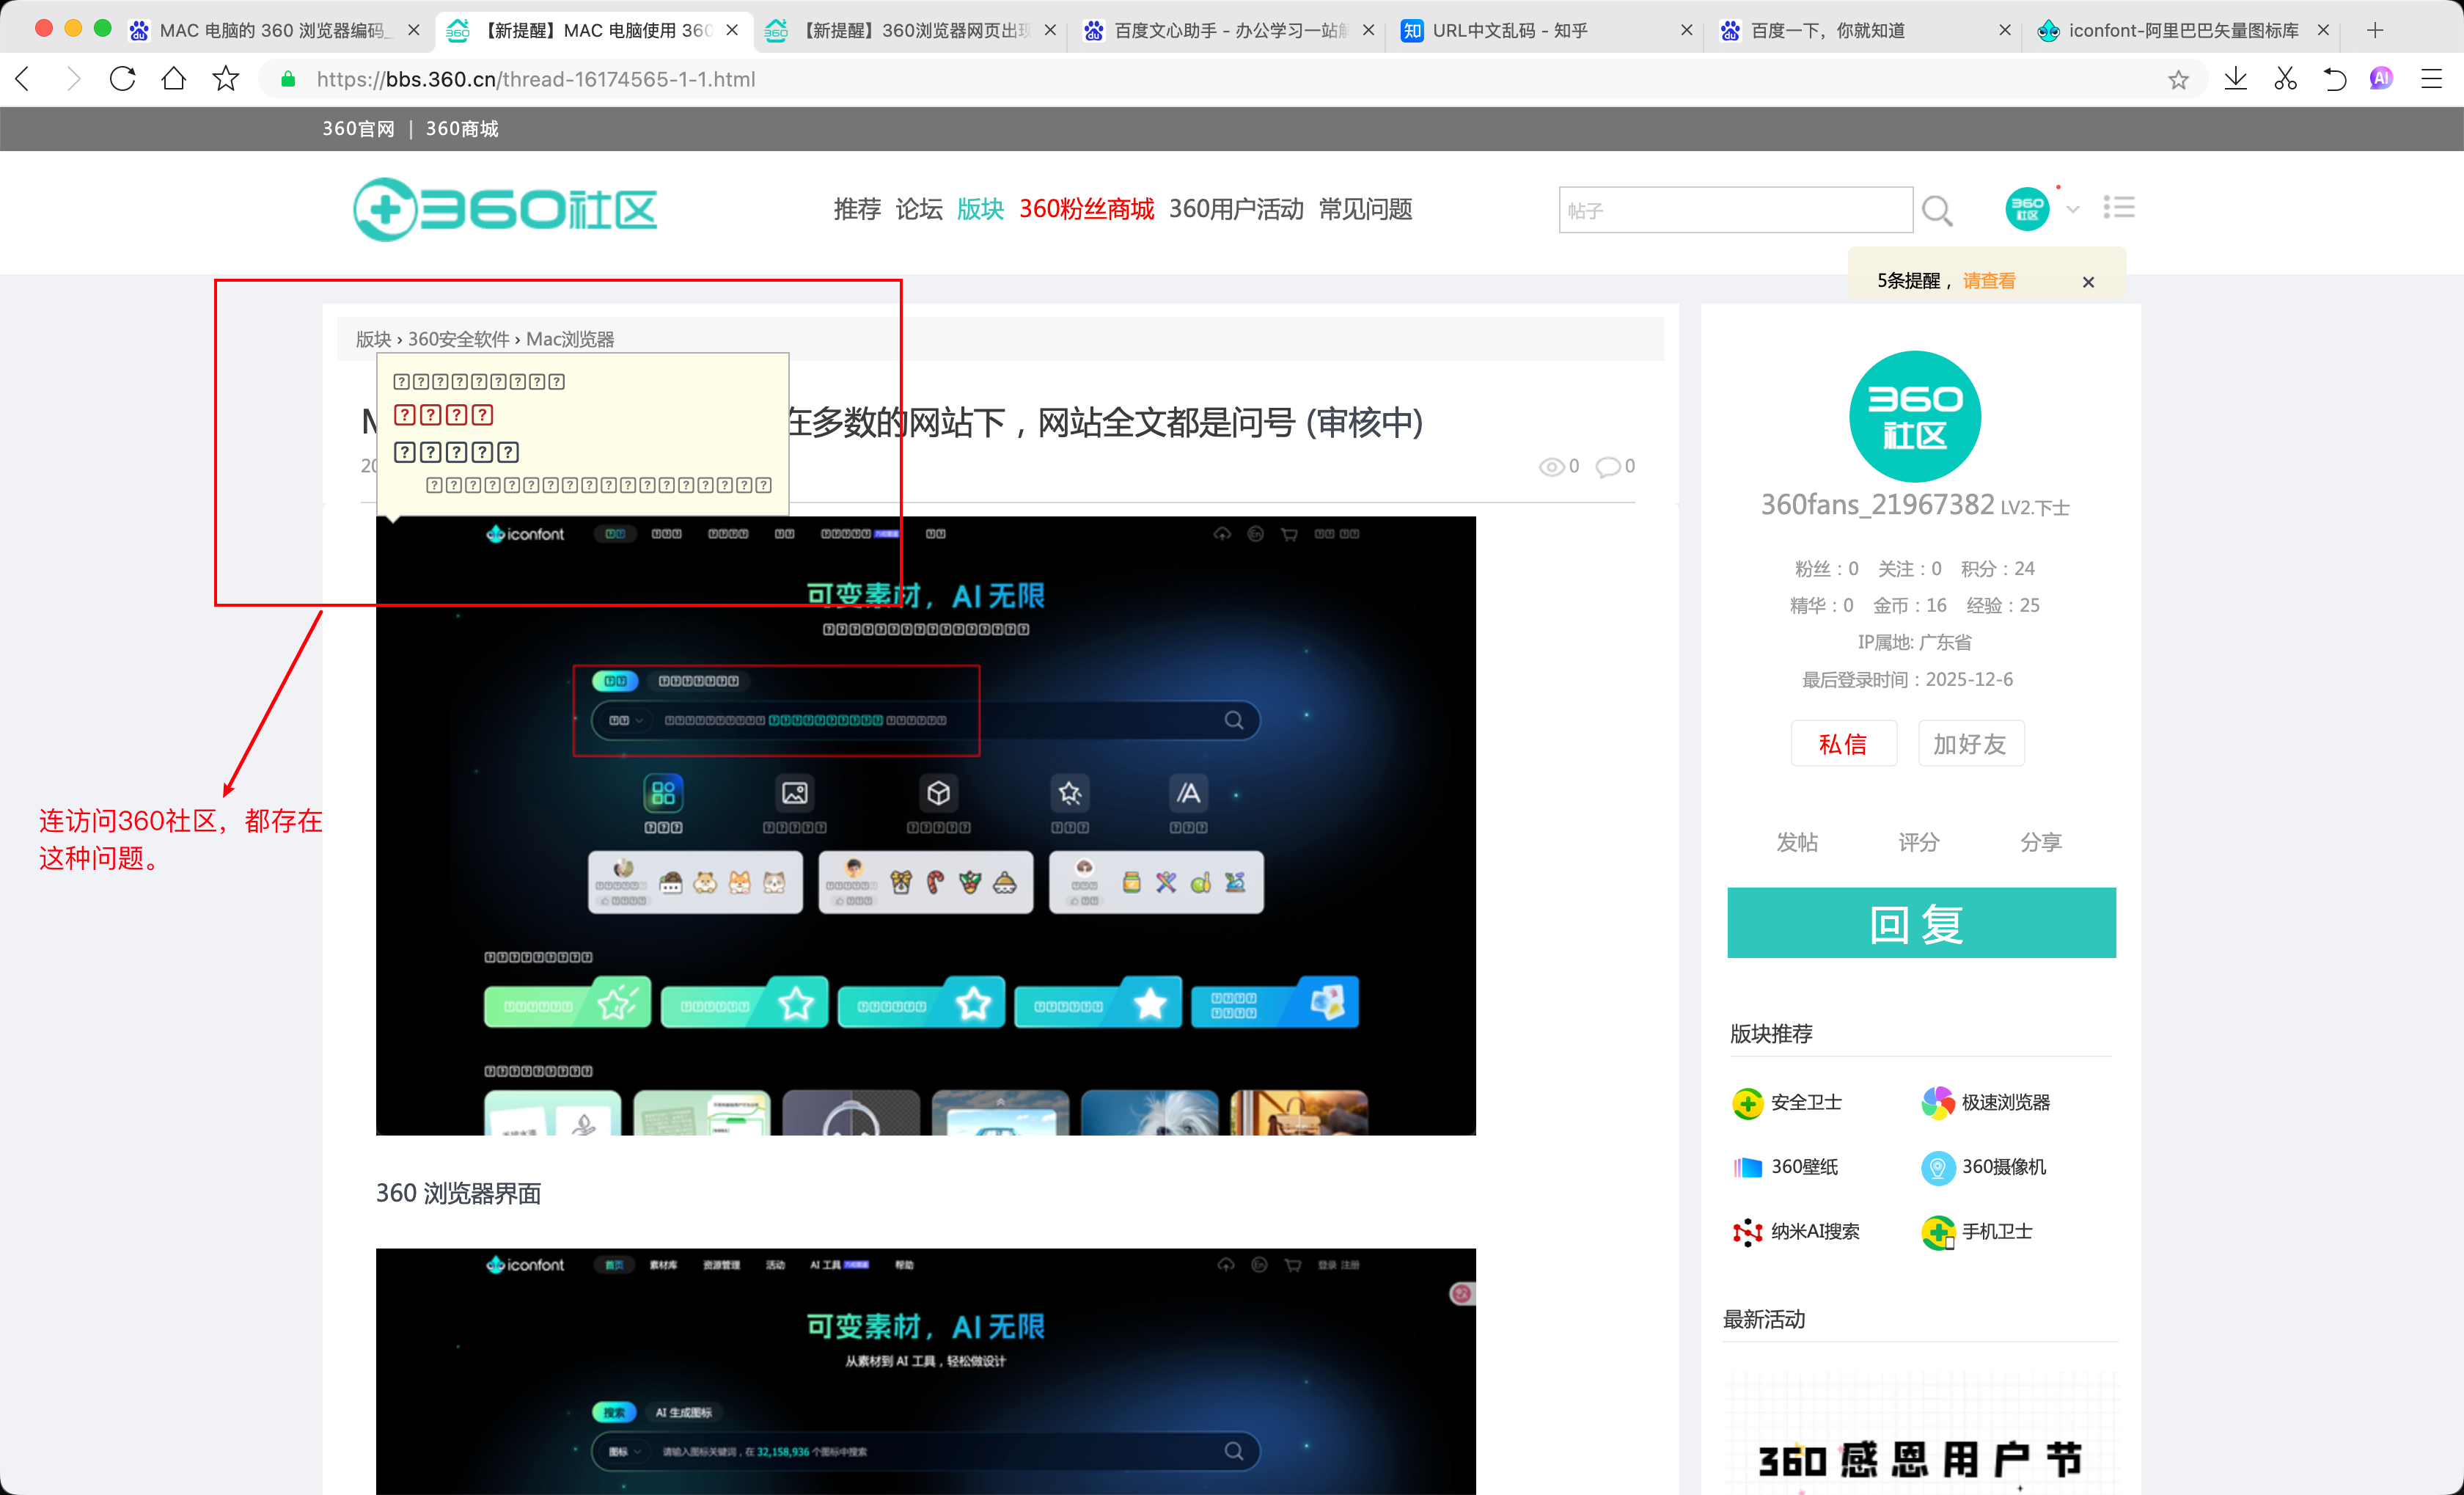Open the purple AI assistant icon
Image resolution: width=2464 pixels, height=1495 pixels.
pyautogui.click(x=2381, y=79)
